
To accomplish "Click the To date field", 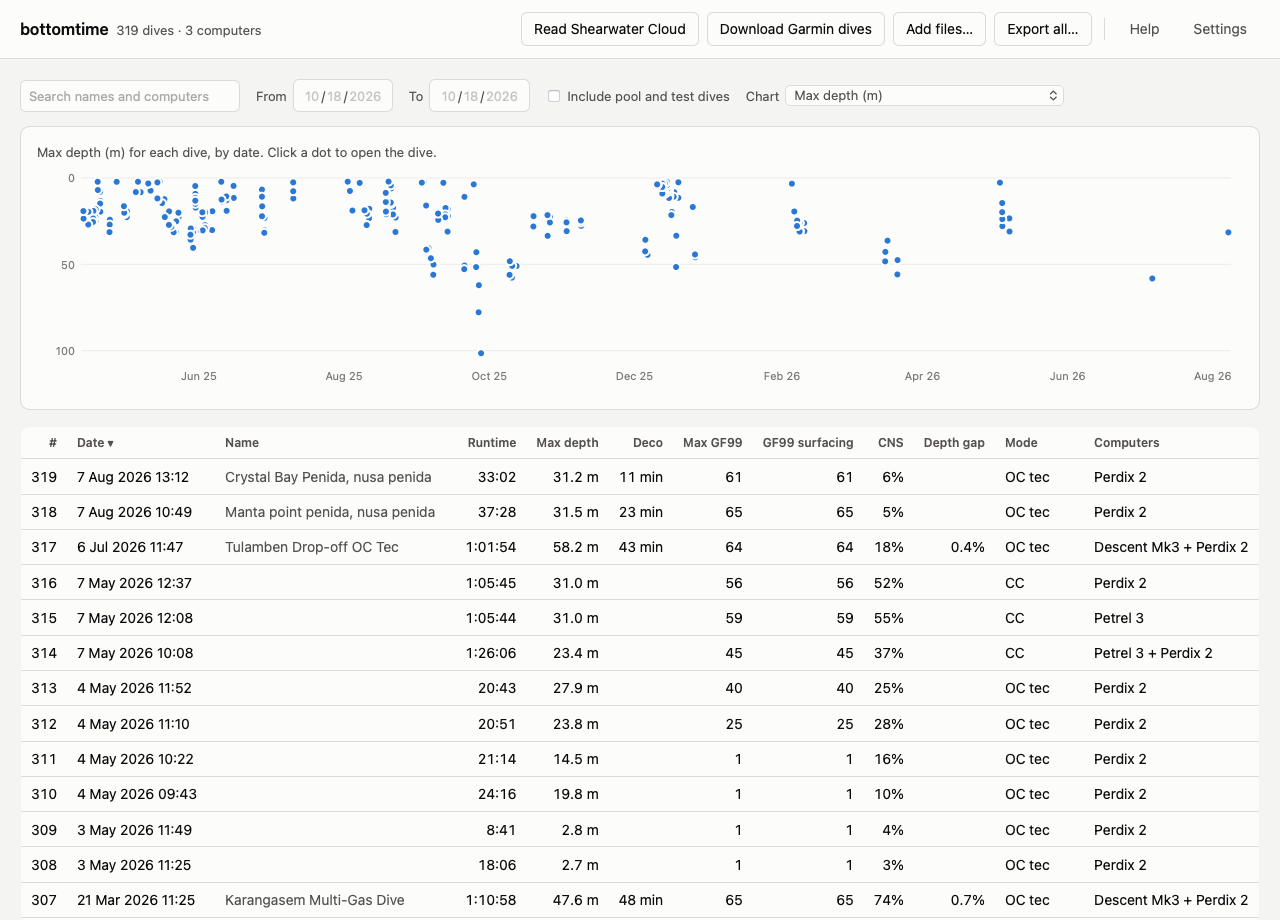I will coord(479,96).
